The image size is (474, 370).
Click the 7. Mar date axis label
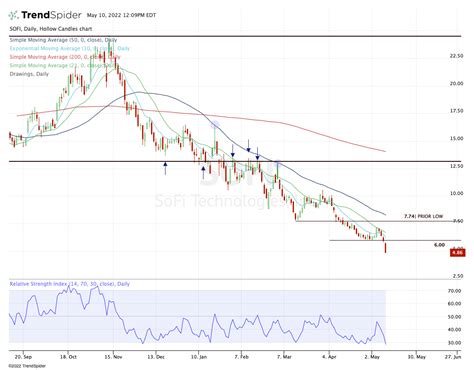[x=284, y=357]
